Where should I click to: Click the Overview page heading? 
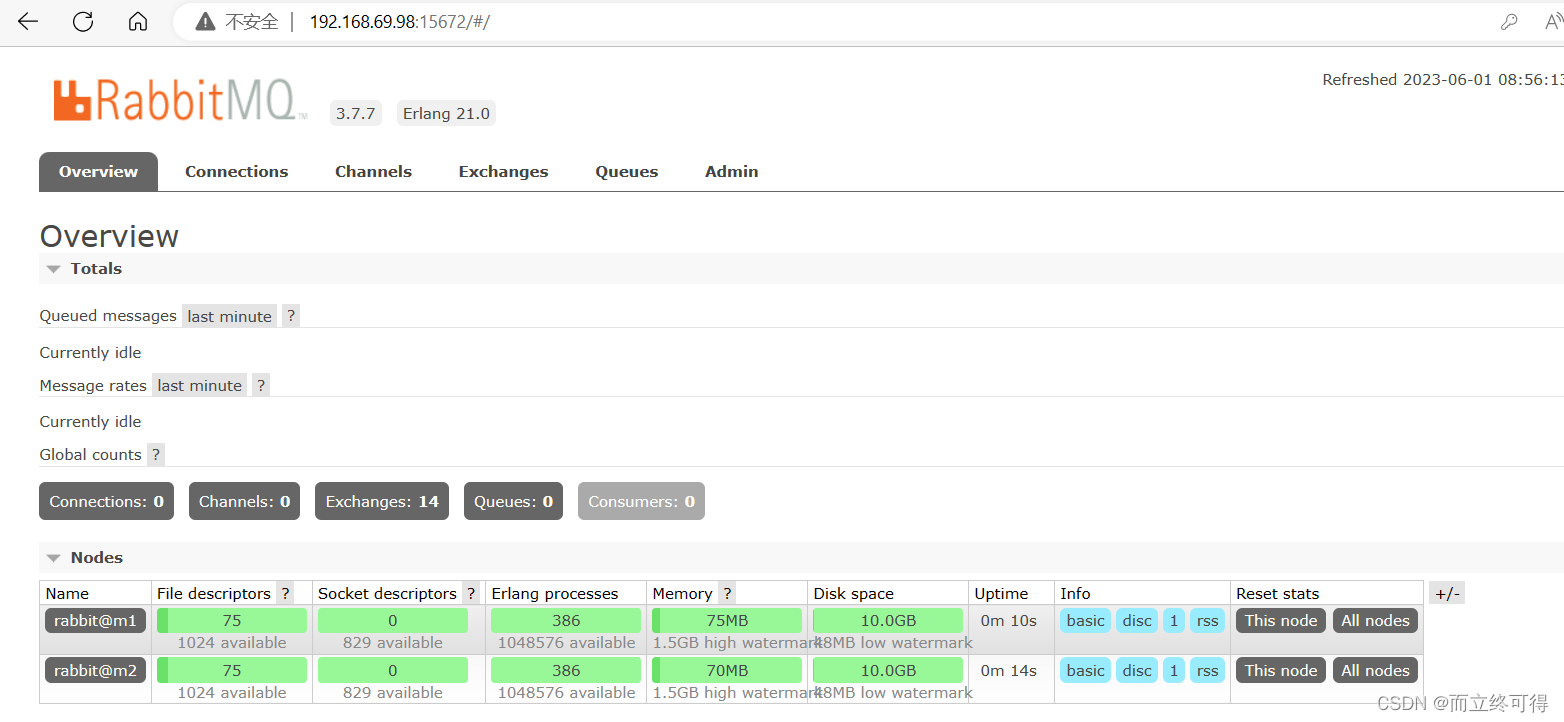click(109, 236)
